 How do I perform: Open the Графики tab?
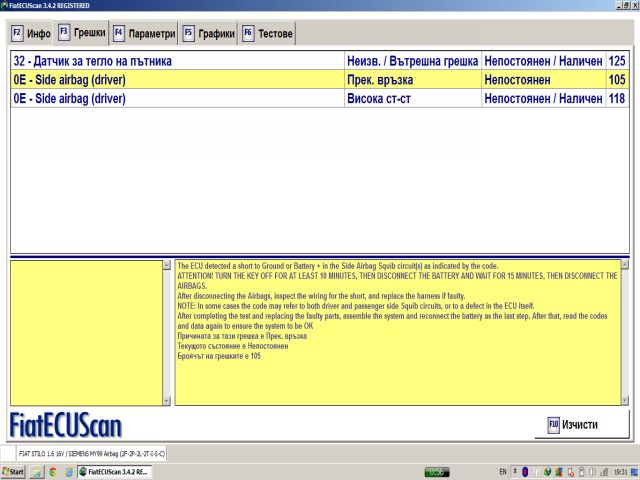(208, 34)
